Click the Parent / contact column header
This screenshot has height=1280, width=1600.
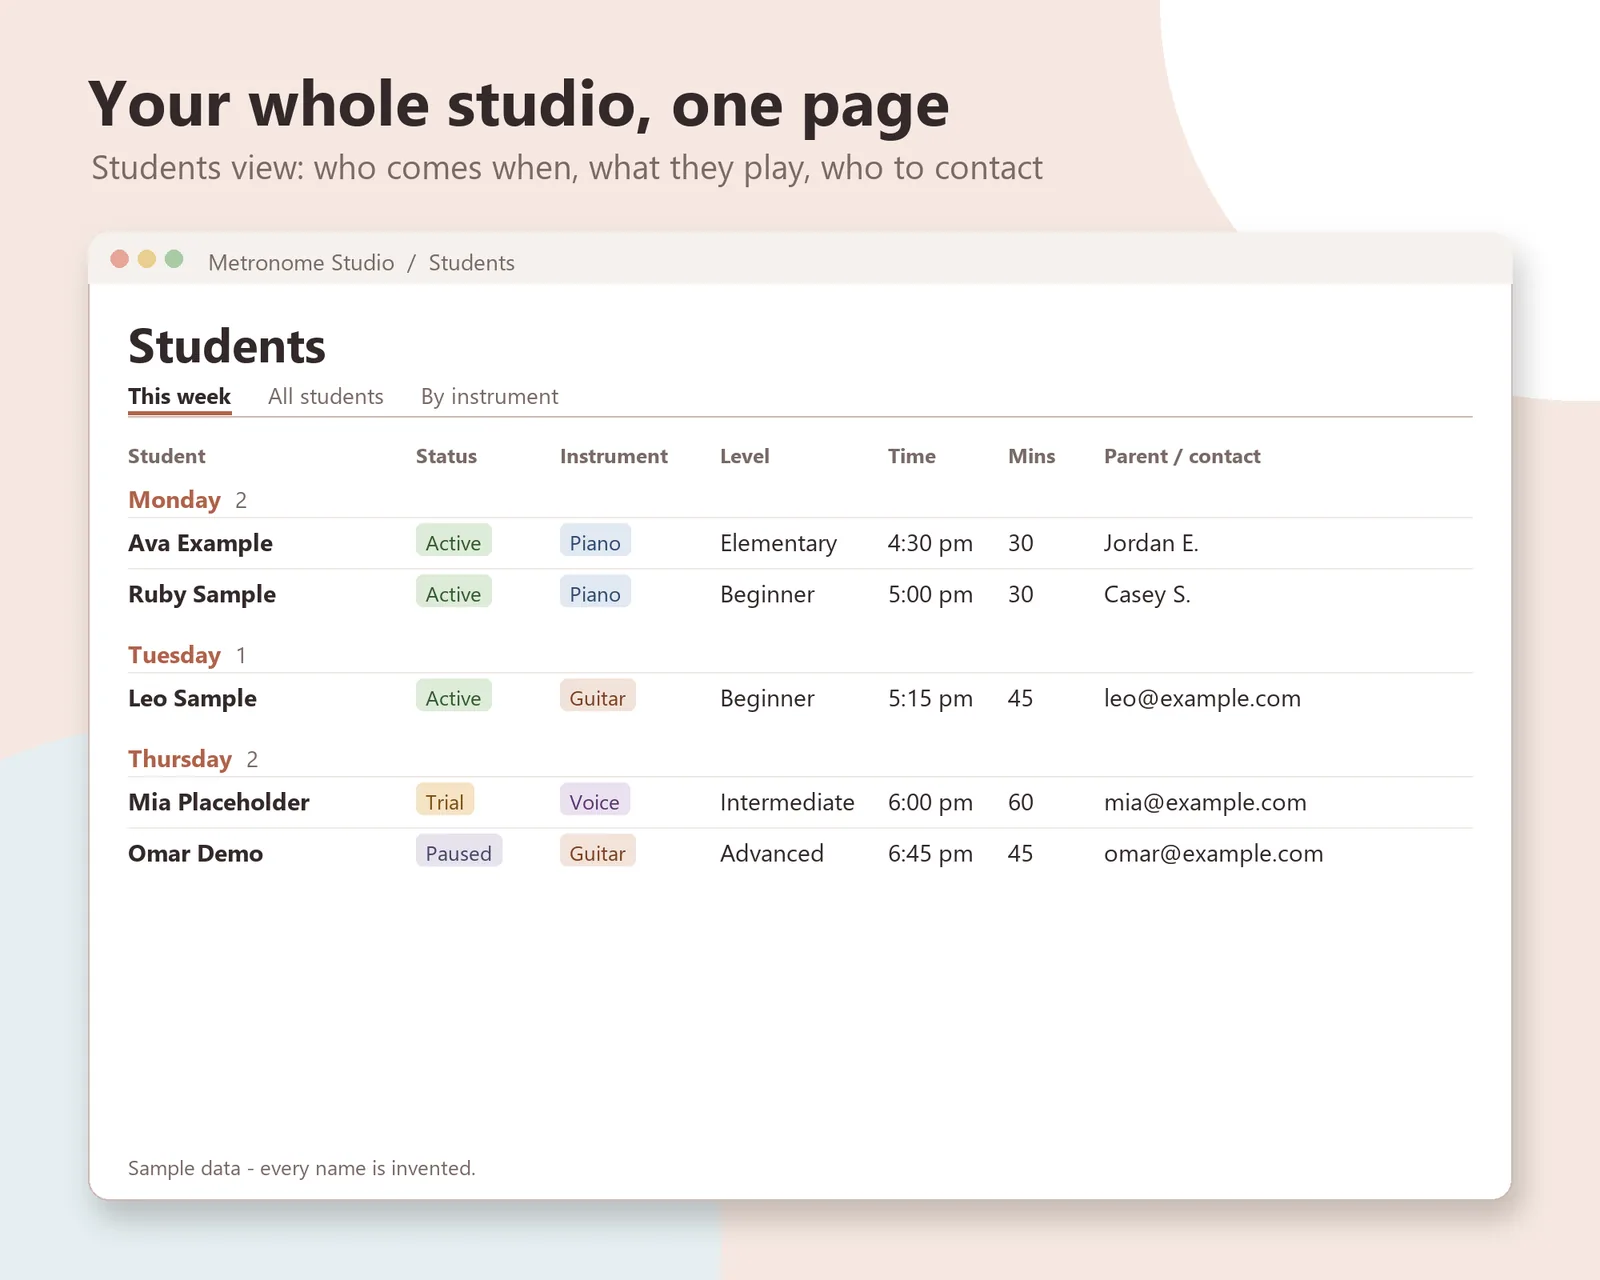coord(1182,456)
